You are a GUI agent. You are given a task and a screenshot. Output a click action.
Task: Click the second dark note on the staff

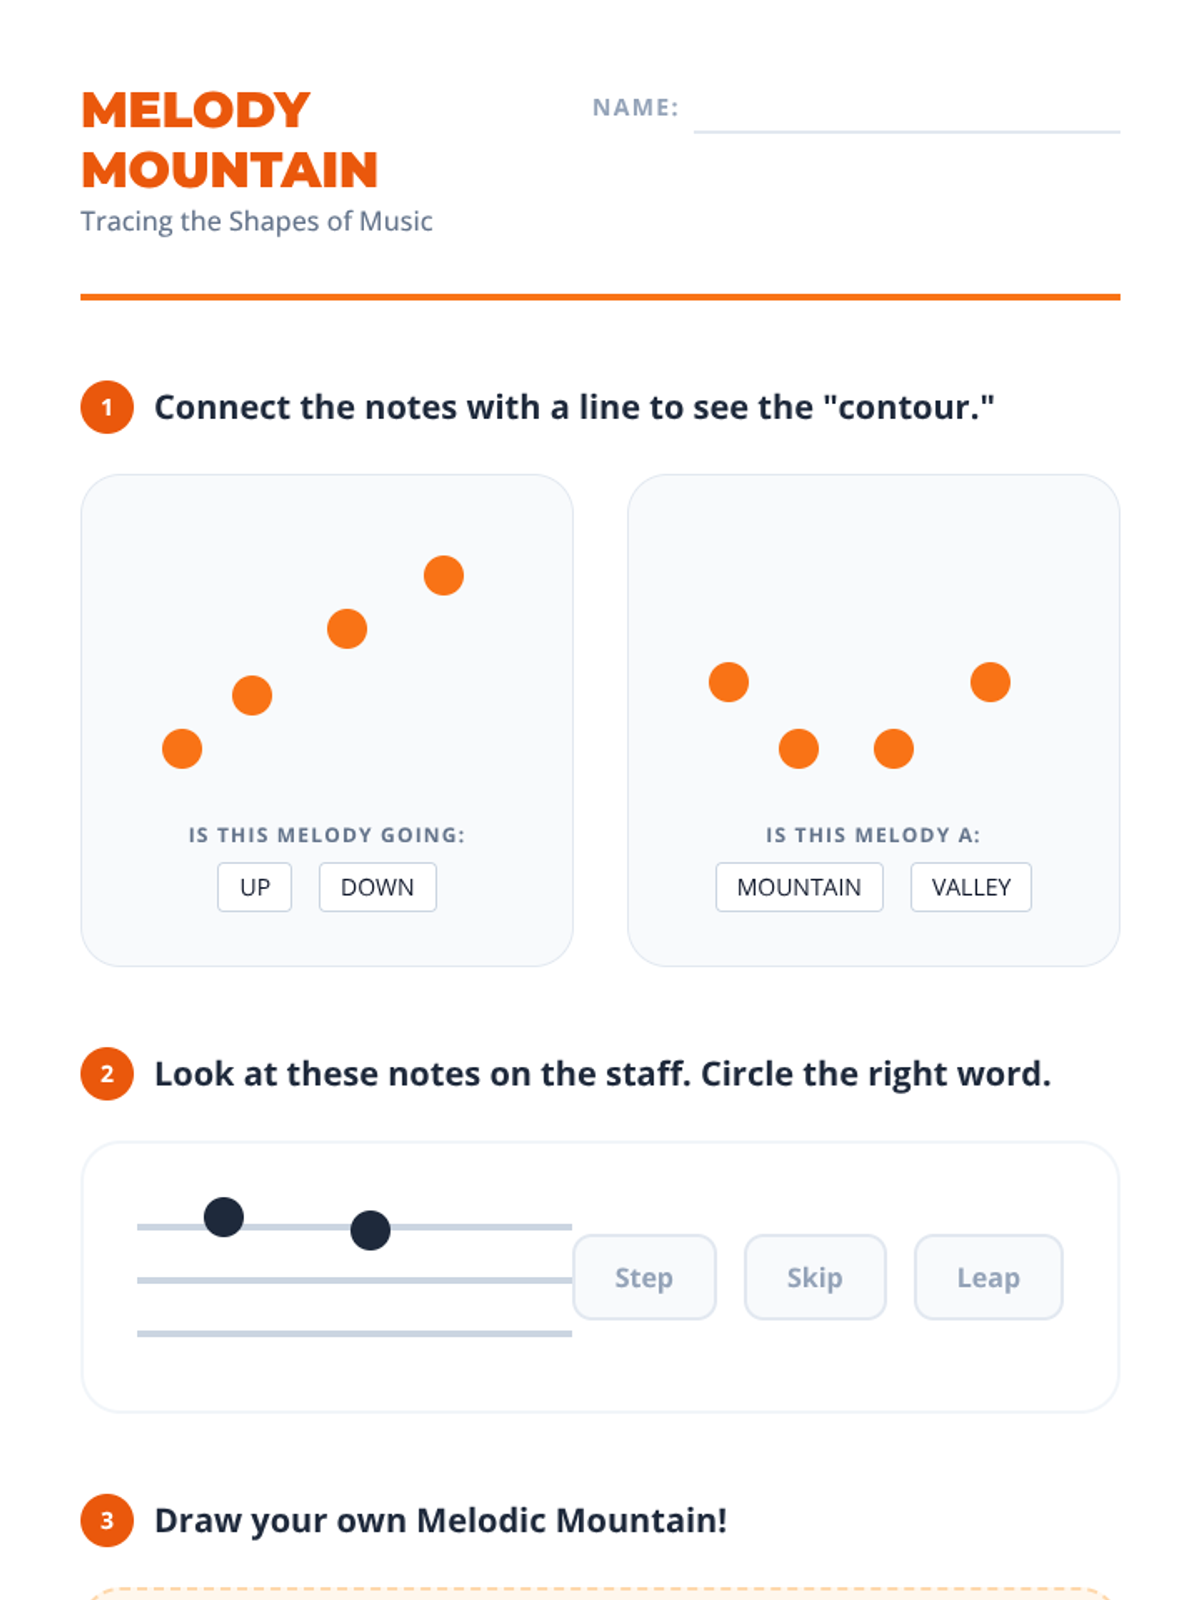click(x=370, y=1230)
